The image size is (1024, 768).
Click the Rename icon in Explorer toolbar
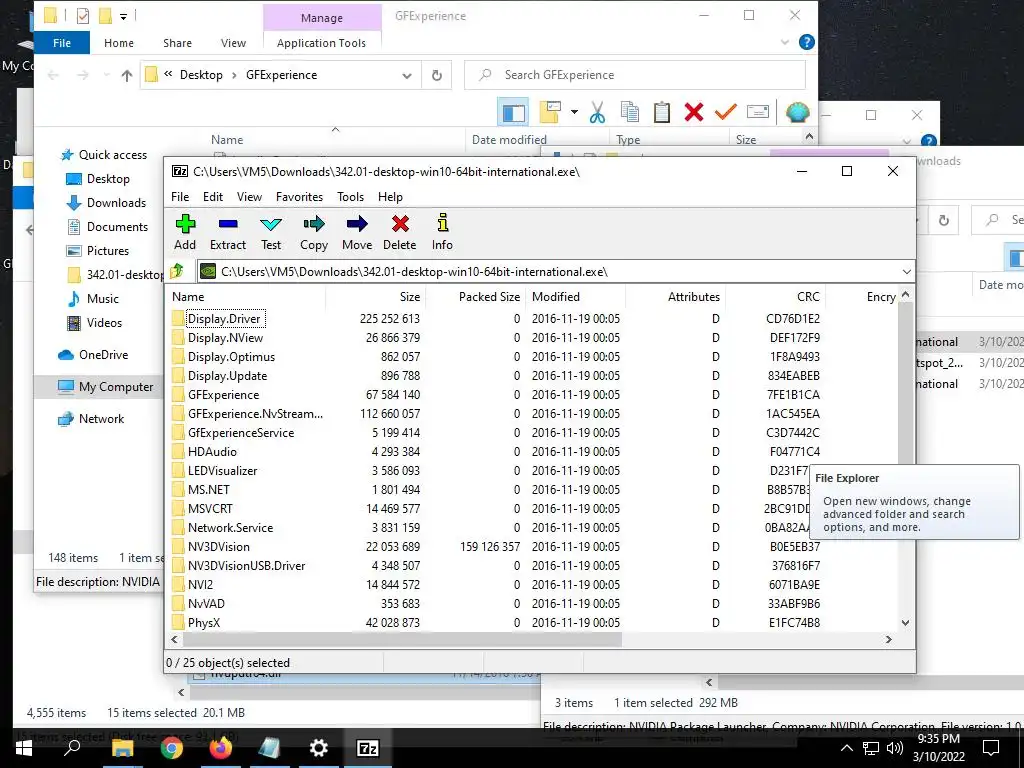[x=758, y=112]
